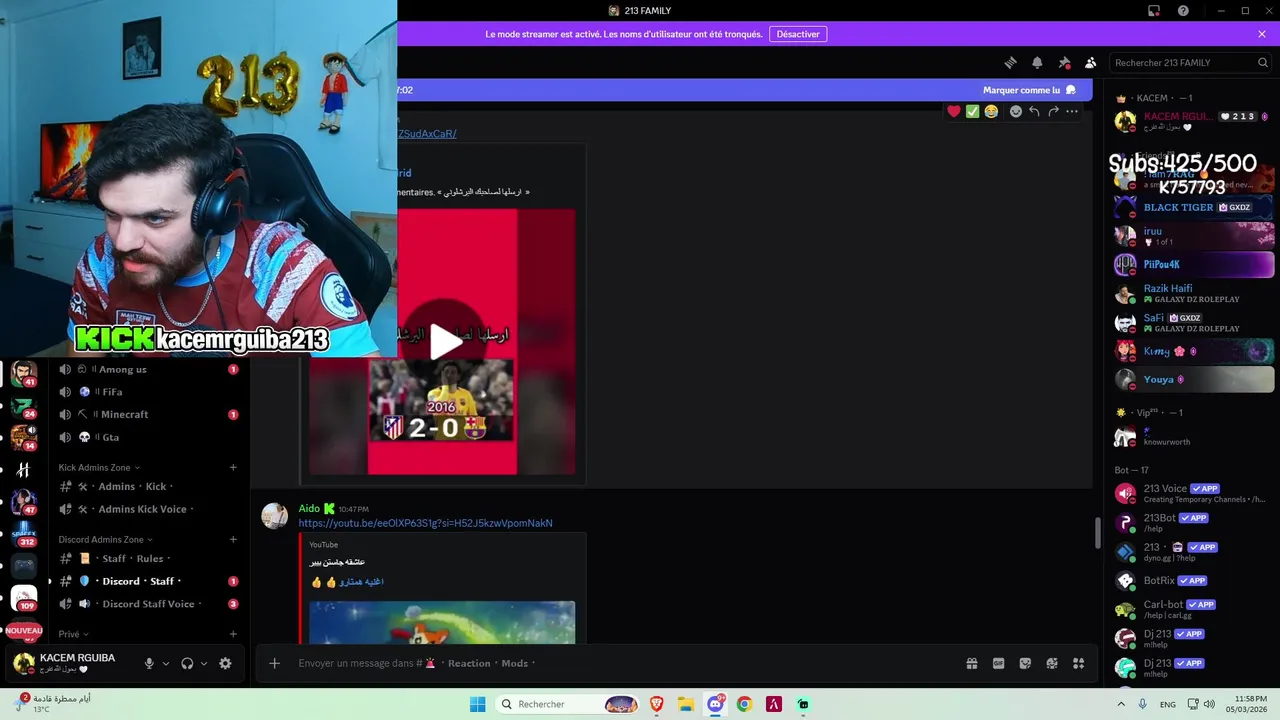Screen dimensions: 1280x720
Task: Open Discord help question mark icon
Action: click(1183, 11)
